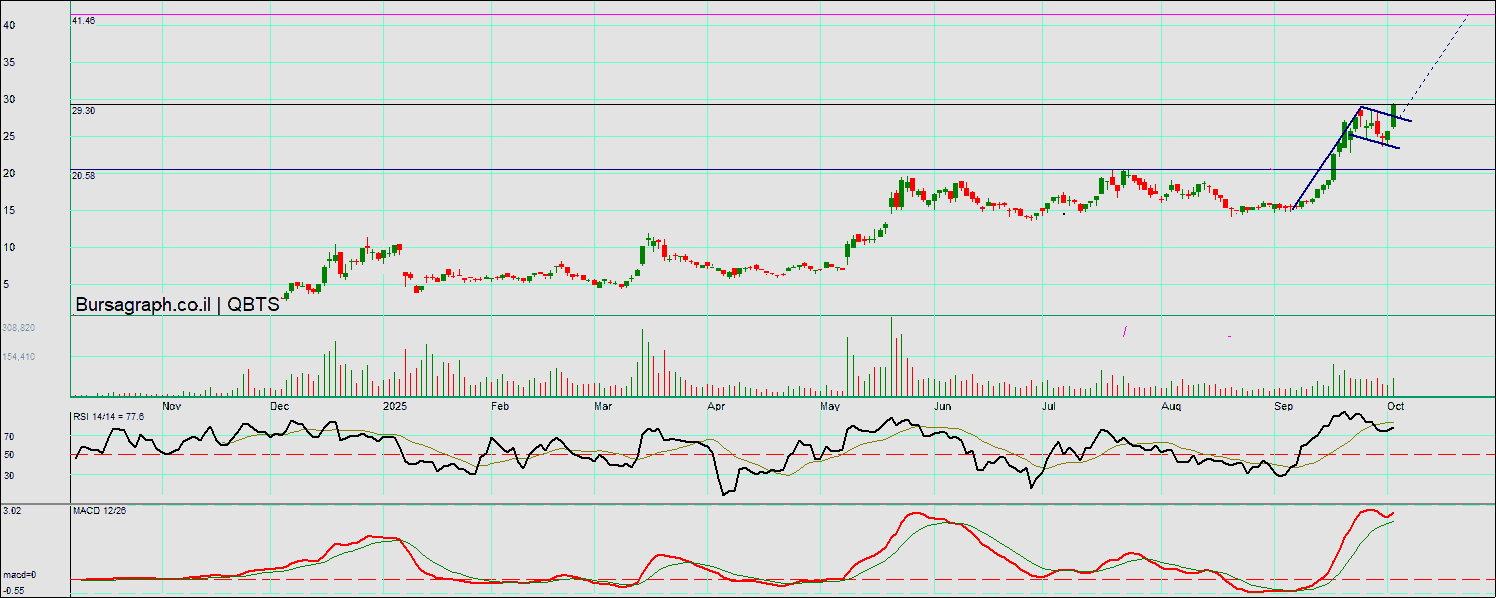This screenshot has height=598, width=1496.
Task: Click the RSI 14/14 = 77.6 indicator label
Action: [x=108, y=416]
